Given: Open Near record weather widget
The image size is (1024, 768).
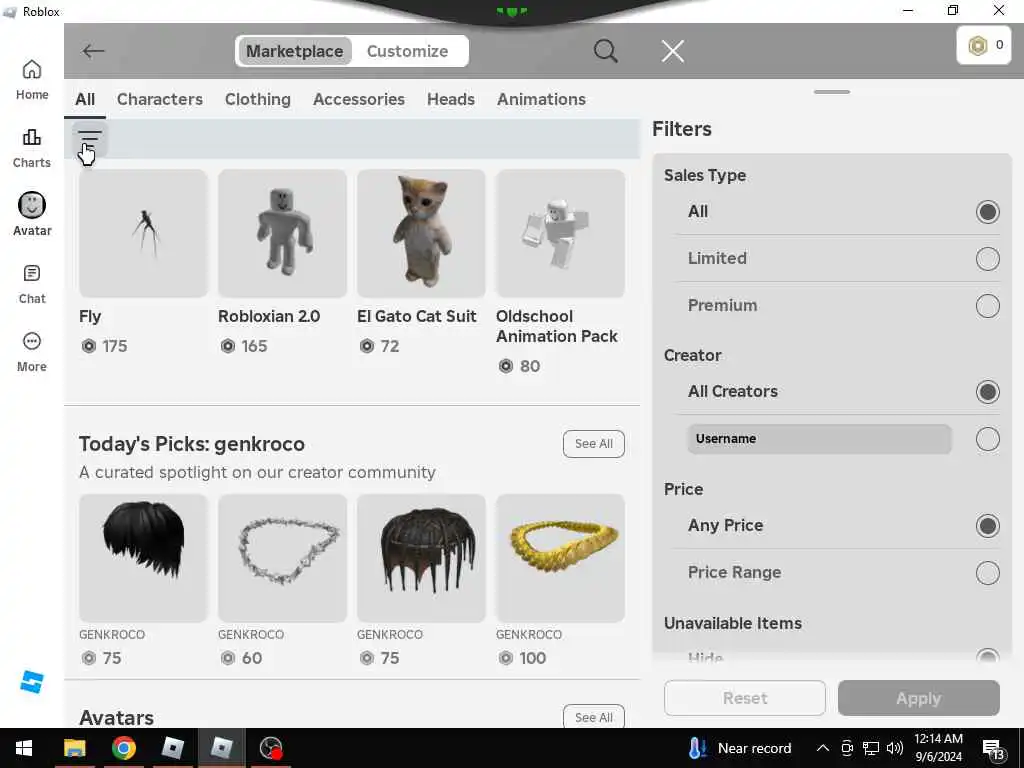Looking at the screenshot, I should pyautogui.click(x=739, y=748).
